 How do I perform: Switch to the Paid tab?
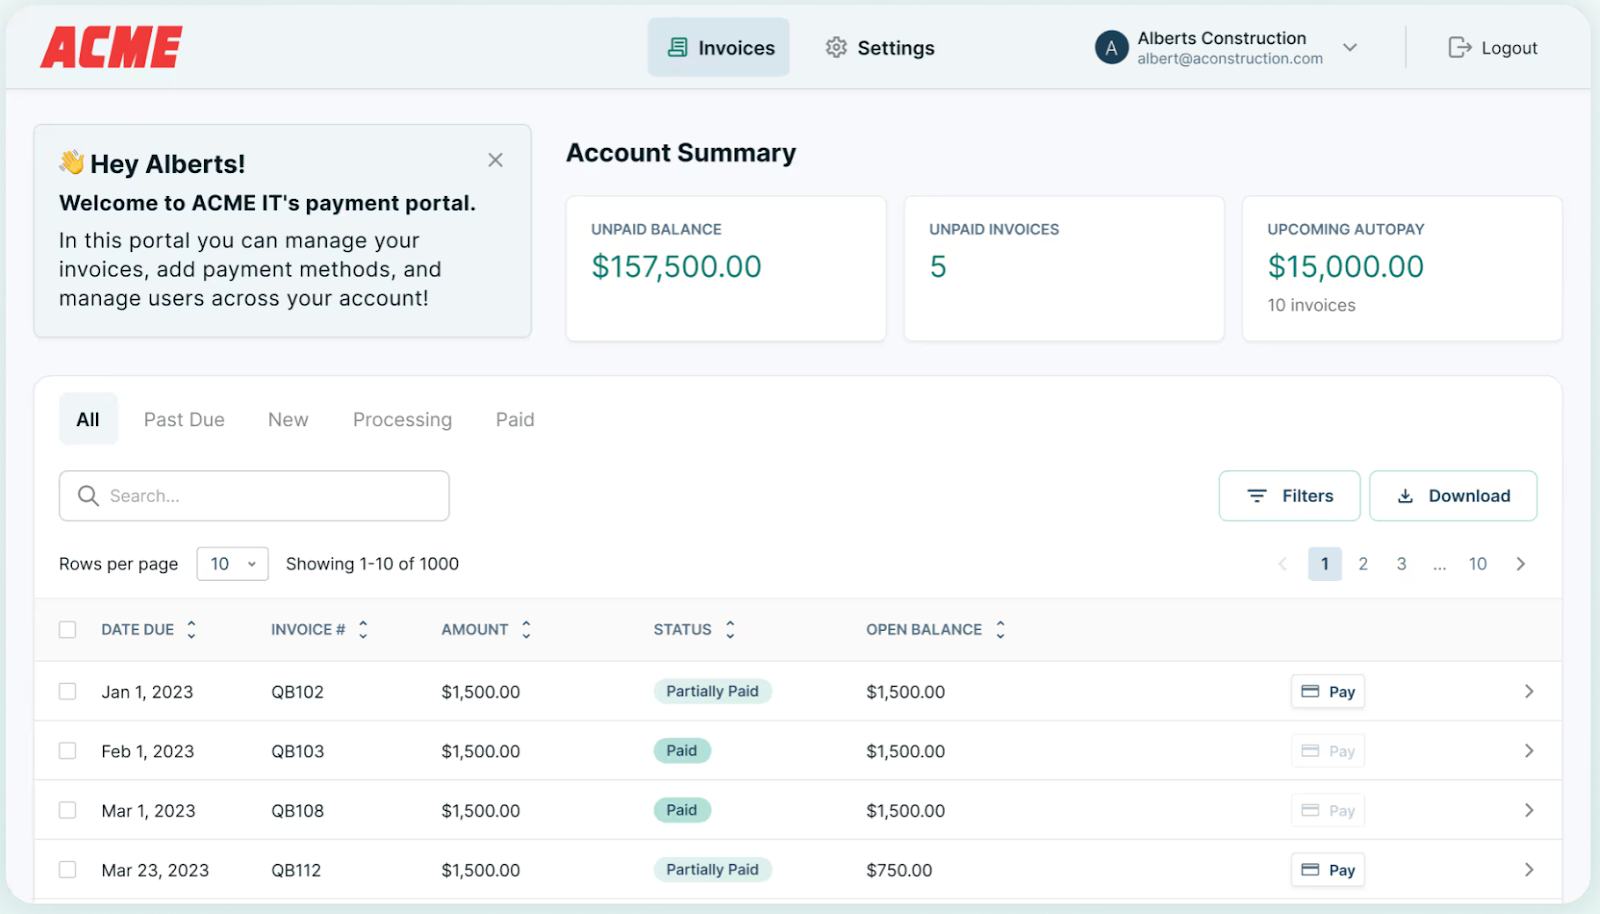(x=515, y=419)
